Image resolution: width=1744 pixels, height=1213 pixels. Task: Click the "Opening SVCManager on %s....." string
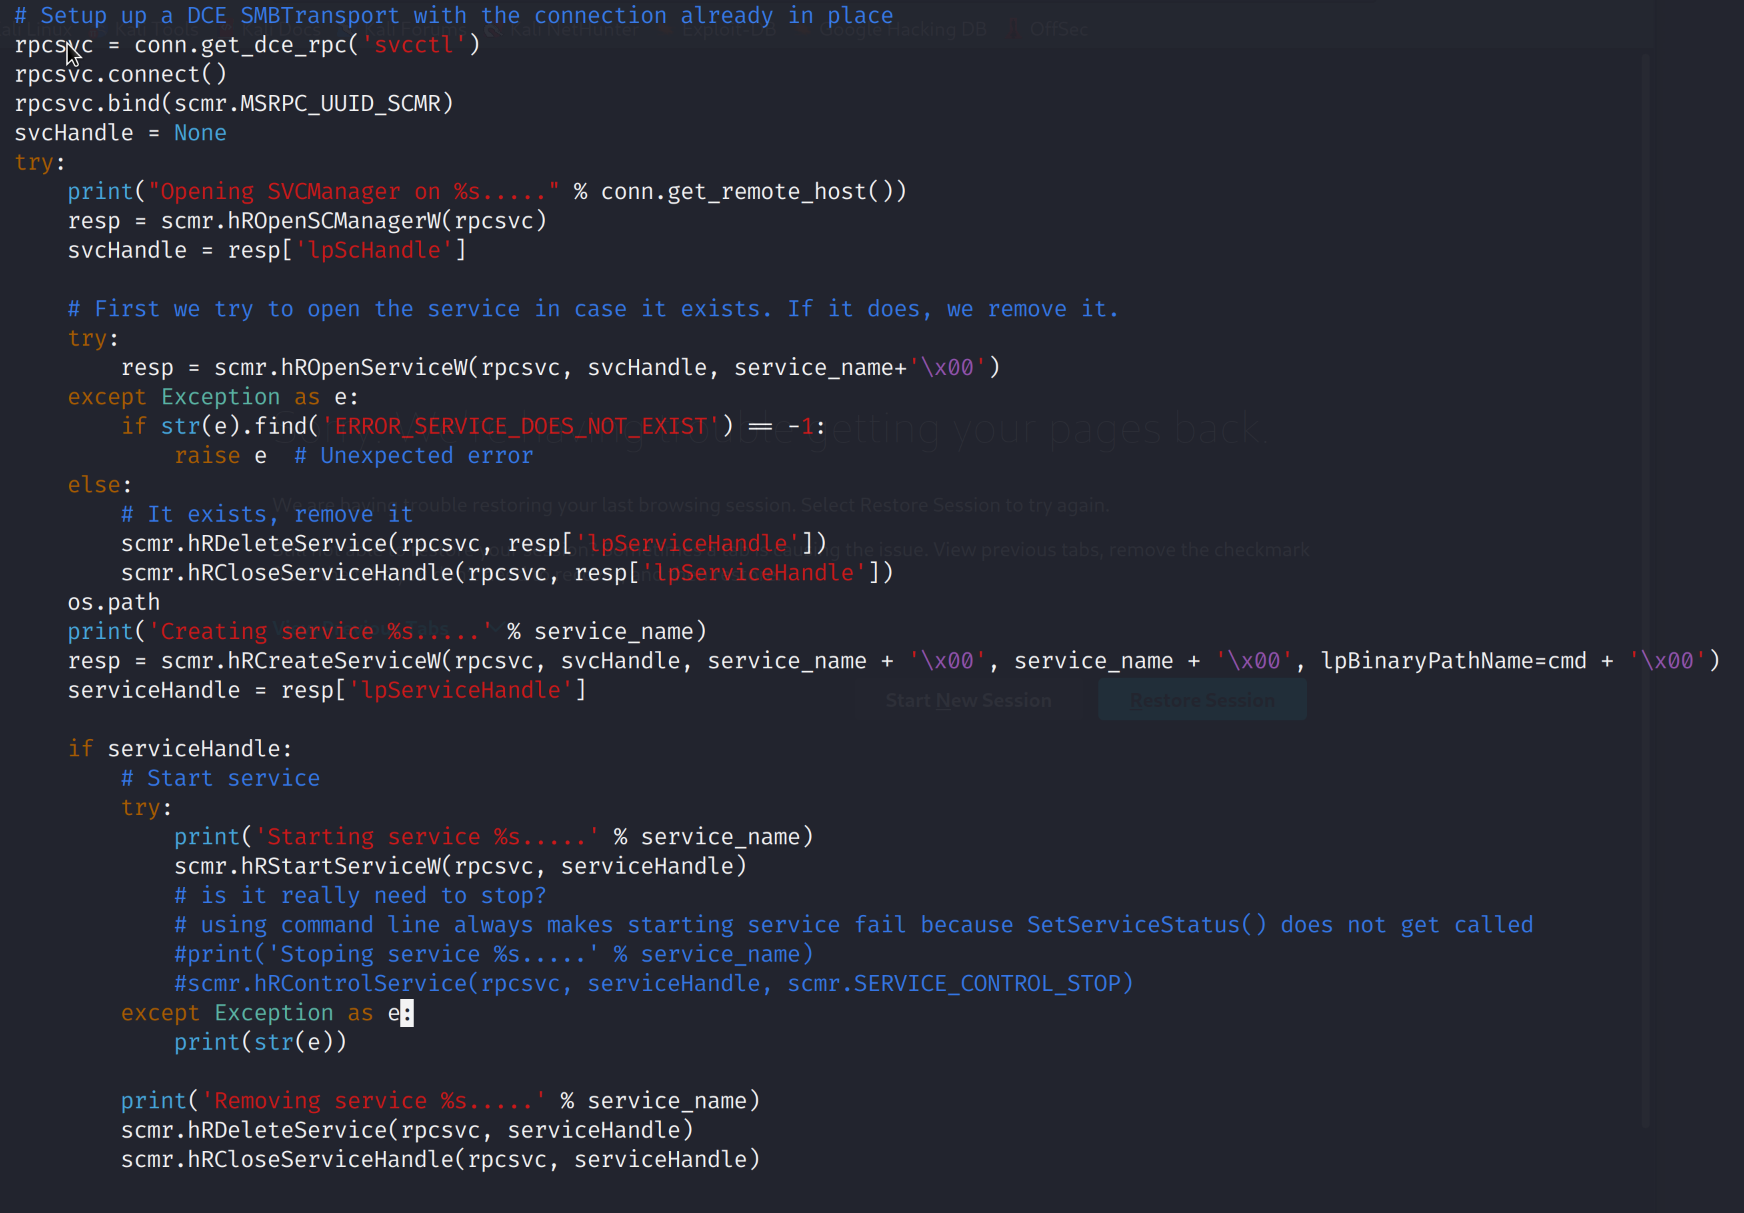tap(353, 192)
